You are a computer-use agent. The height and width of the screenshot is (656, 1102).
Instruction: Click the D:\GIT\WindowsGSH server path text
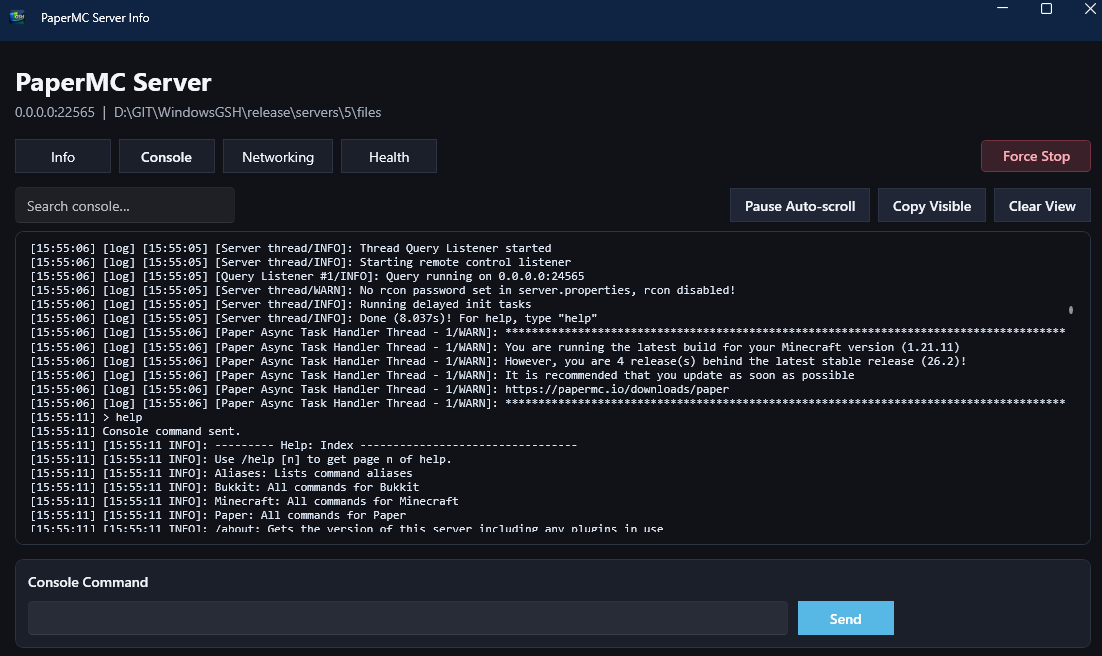247,112
